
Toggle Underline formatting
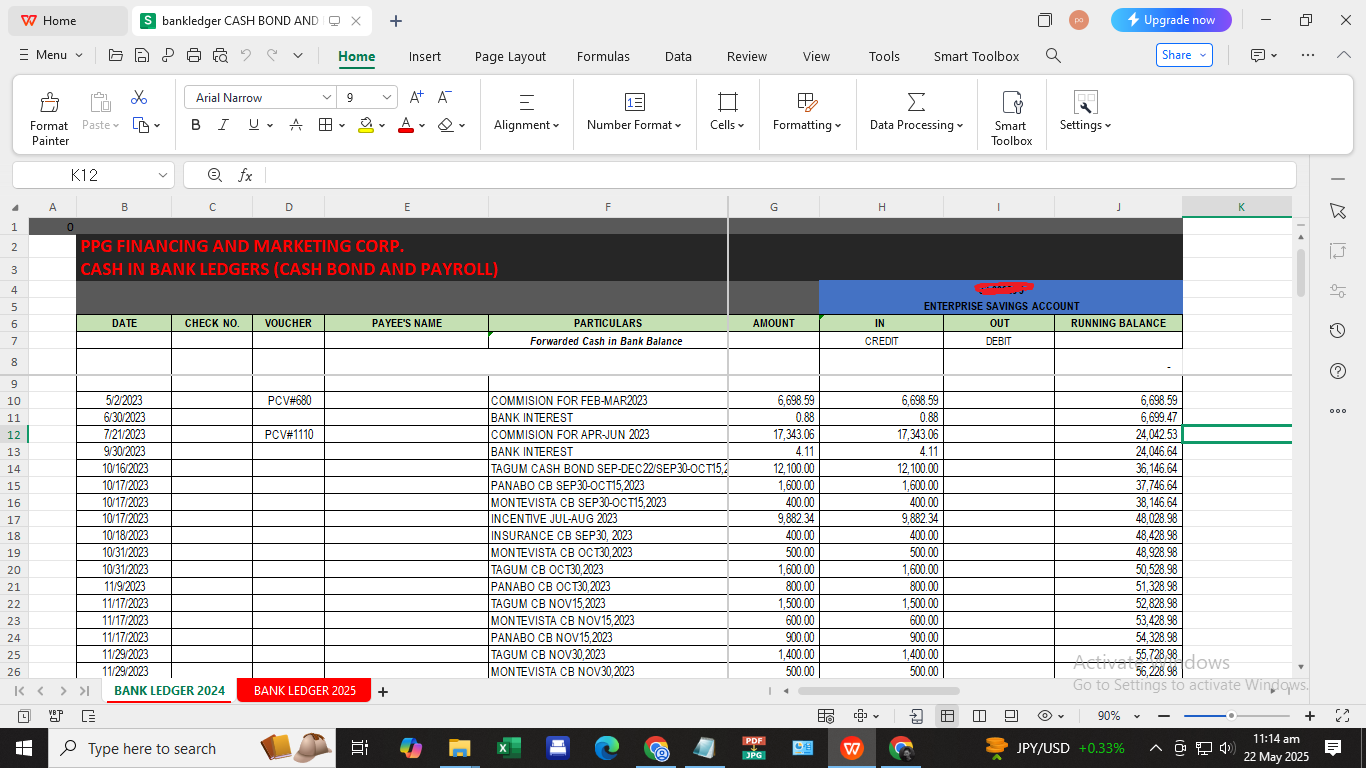(x=254, y=125)
